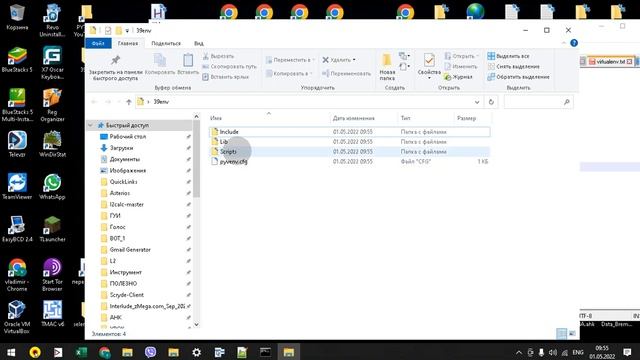Open Рабочий стол in navigation pane
This screenshot has height=360, width=640.
[127, 137]
